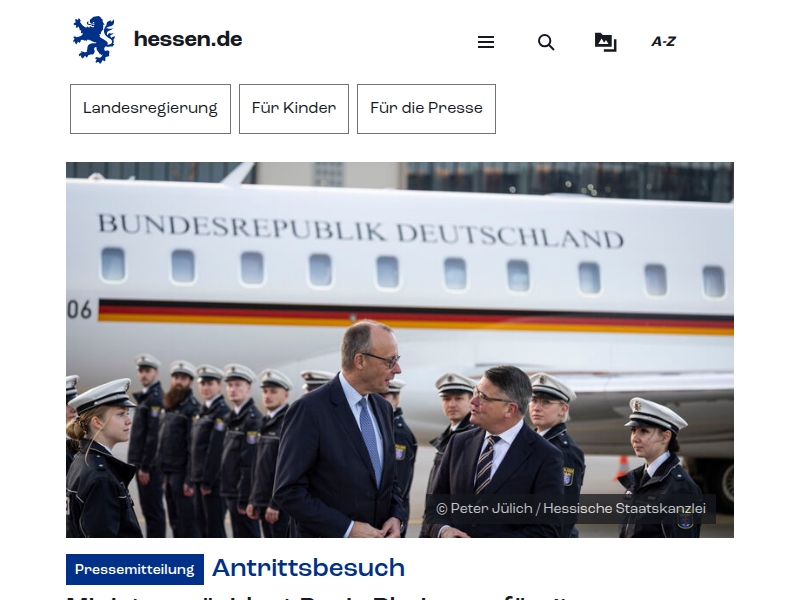The image size is (800, 600).
Task: Click the bearded officer in the lineup
Action: pyautogui.click(x=178, y=446)
